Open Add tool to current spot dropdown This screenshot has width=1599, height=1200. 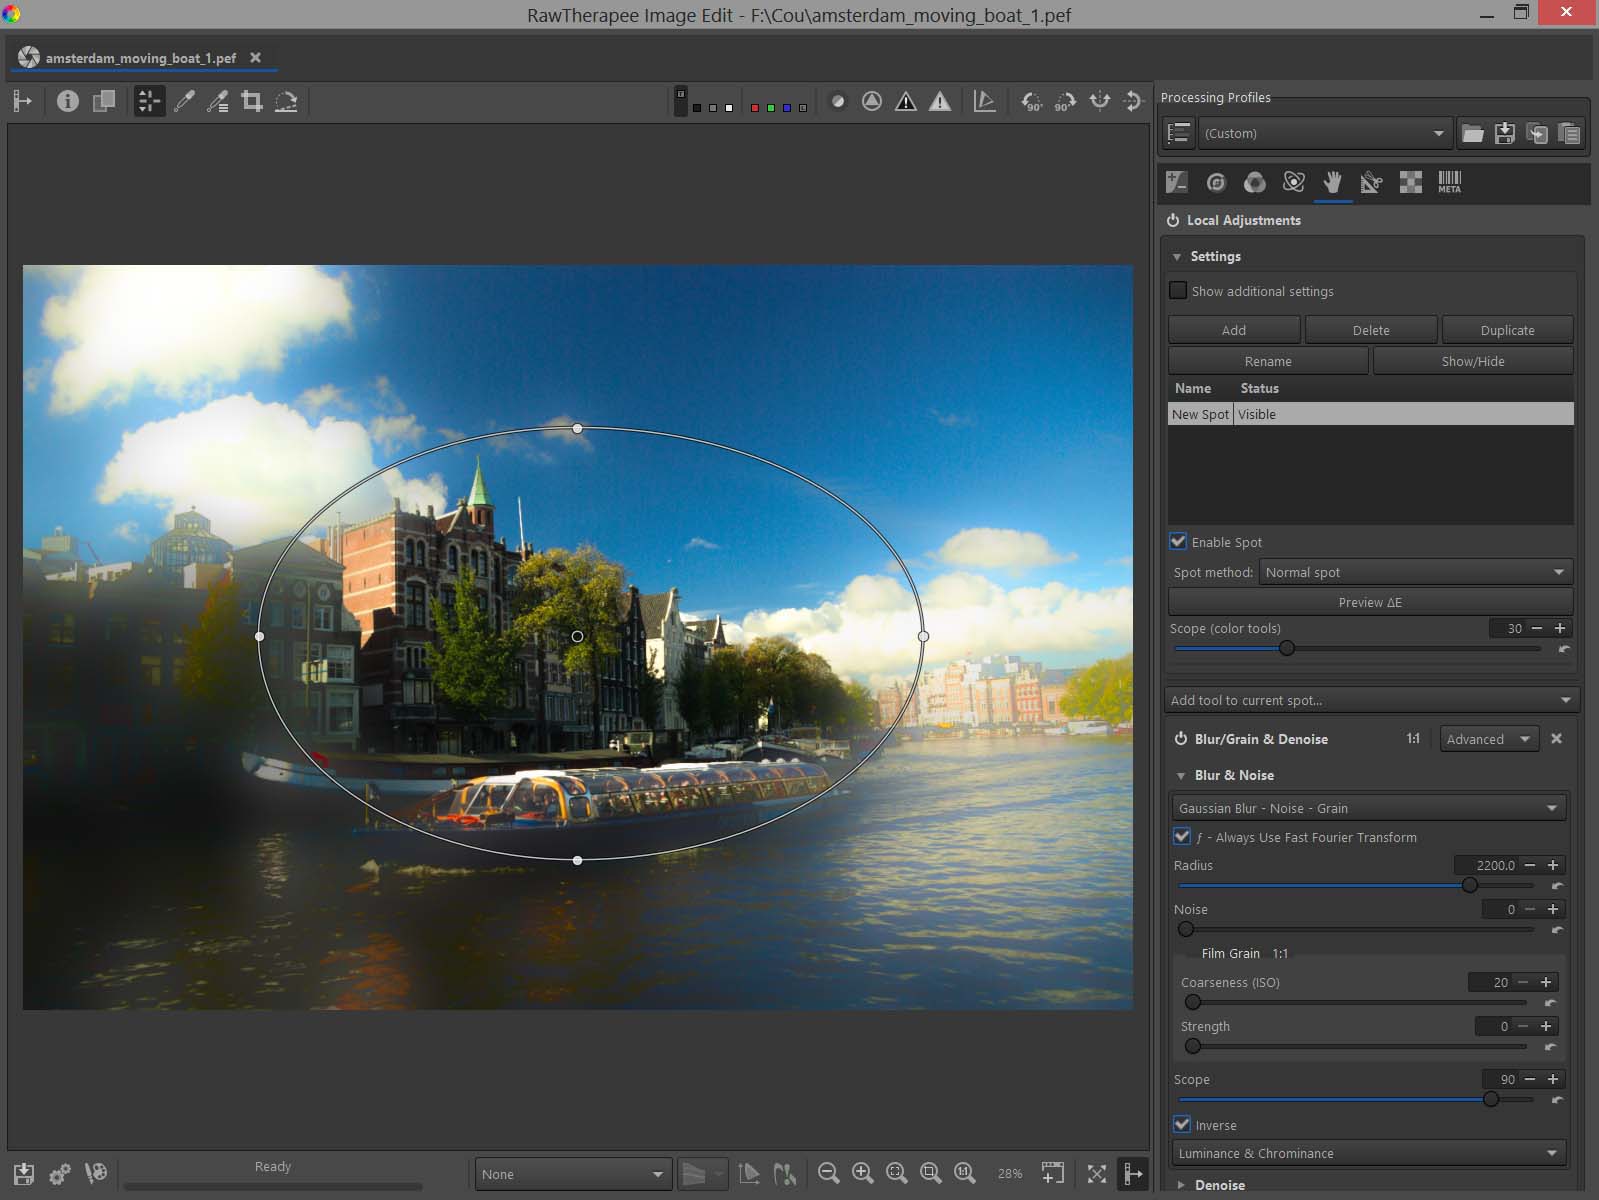[x=1370, y=700]
